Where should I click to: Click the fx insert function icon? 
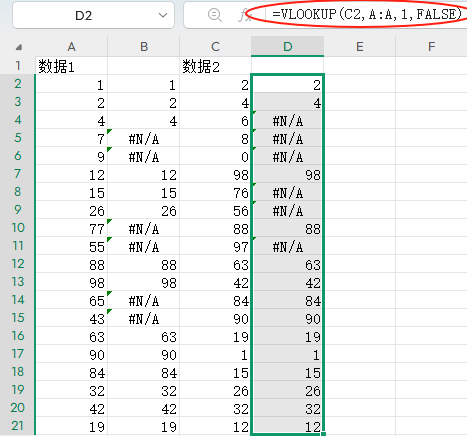(244, 15)
